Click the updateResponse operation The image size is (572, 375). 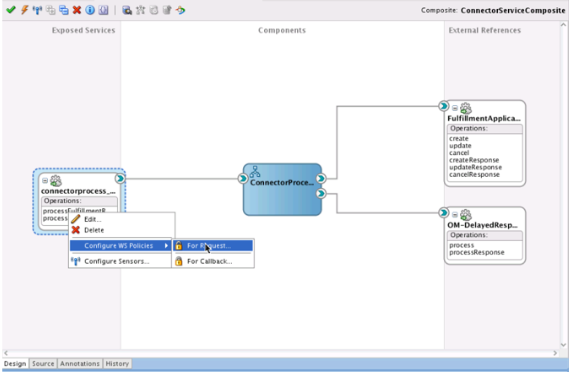click(475, 167)
